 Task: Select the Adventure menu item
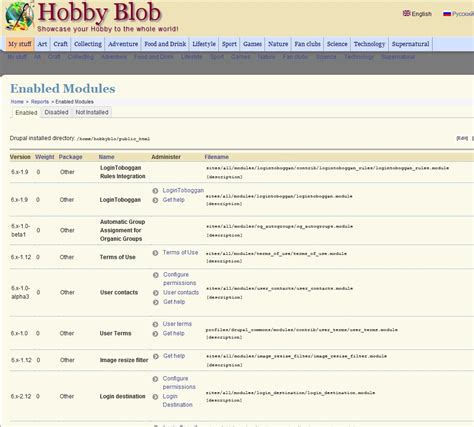123,44
